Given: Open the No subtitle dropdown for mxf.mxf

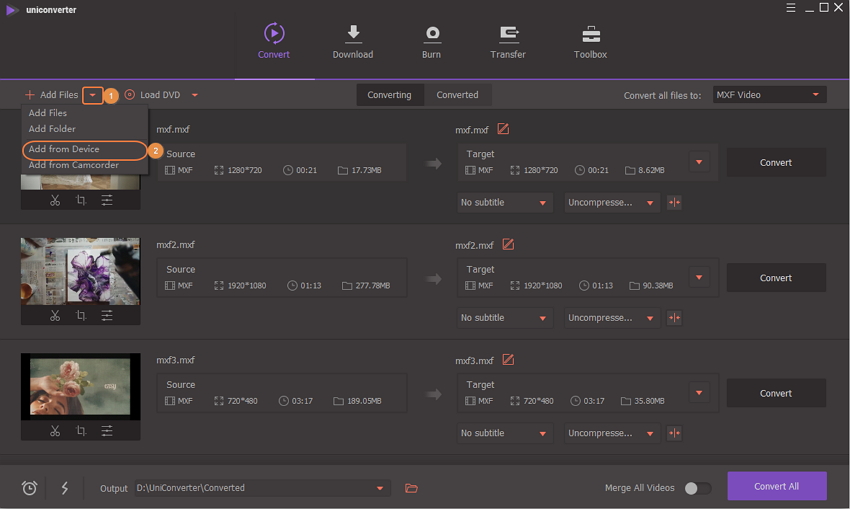Looking at the screenshot, I should pos(505,202).
